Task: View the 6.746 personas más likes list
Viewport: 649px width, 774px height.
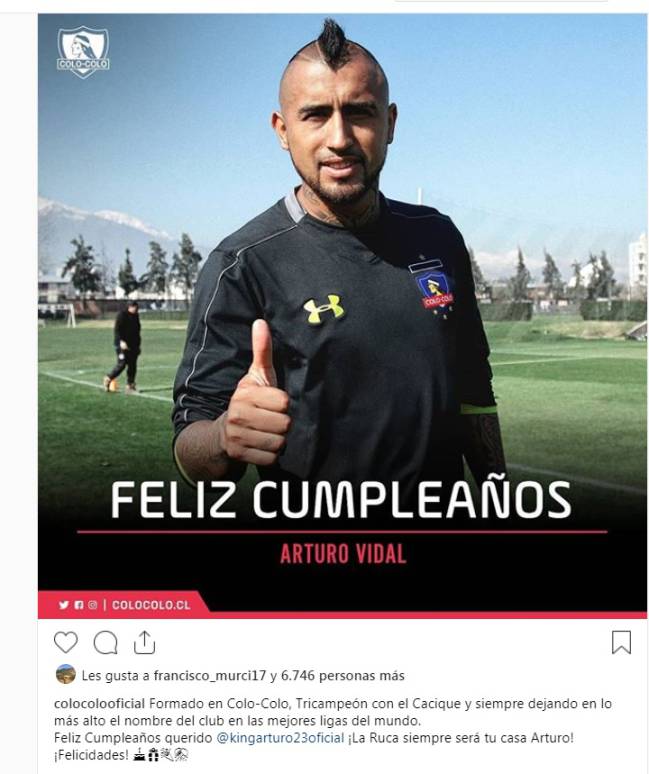Action: coord(343,675)
